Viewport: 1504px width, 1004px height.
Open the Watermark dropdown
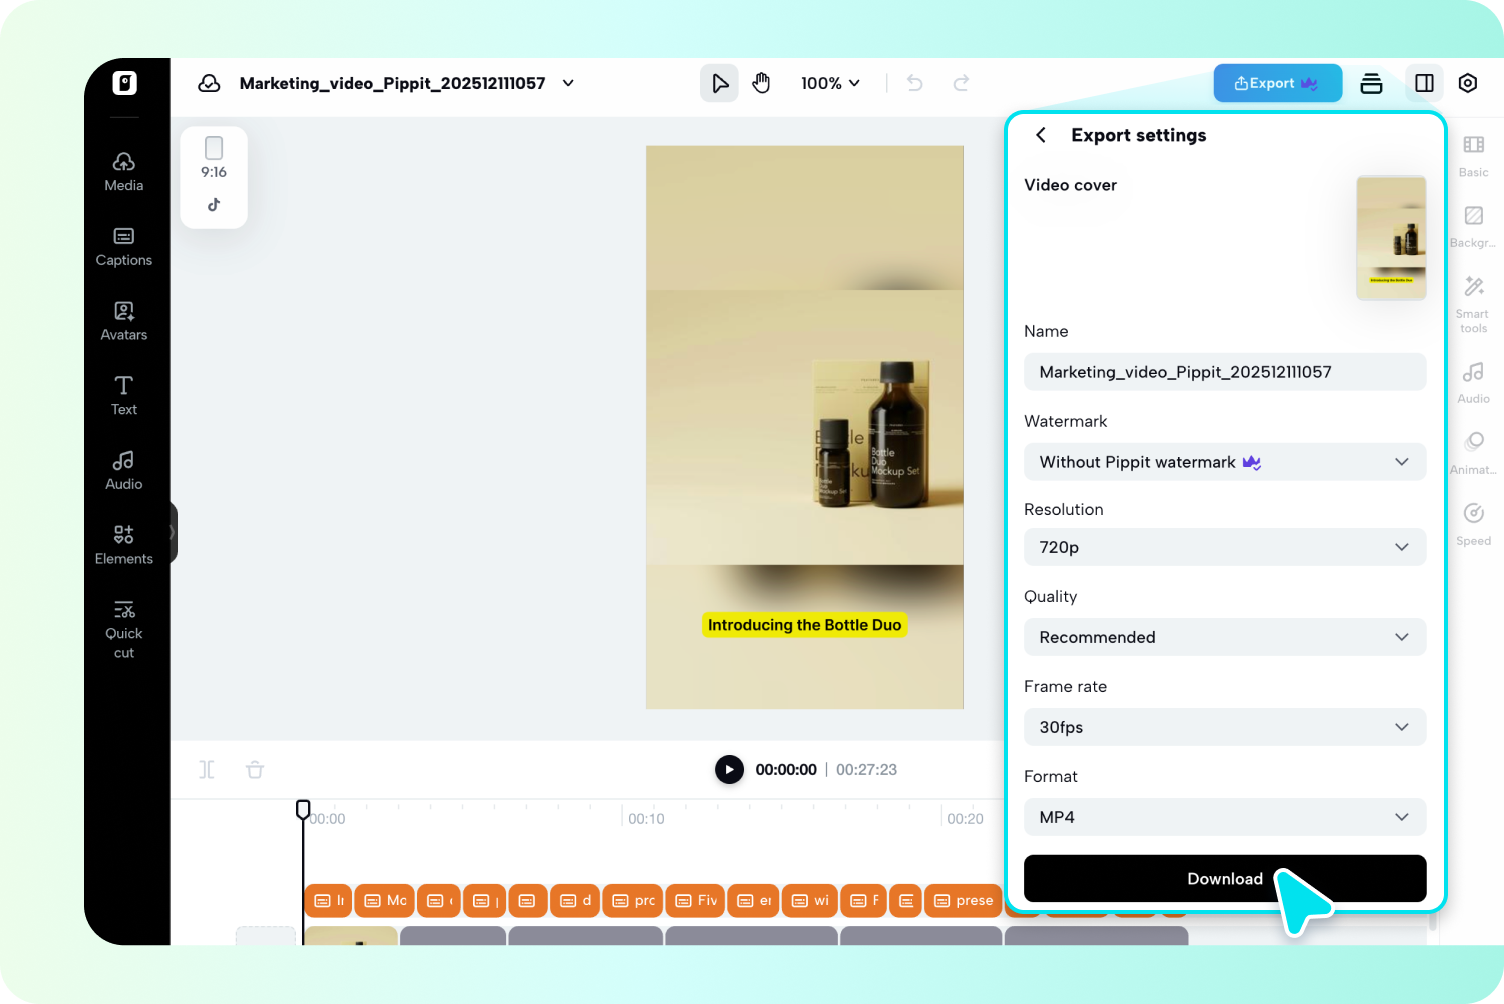tap(1225, 462)
